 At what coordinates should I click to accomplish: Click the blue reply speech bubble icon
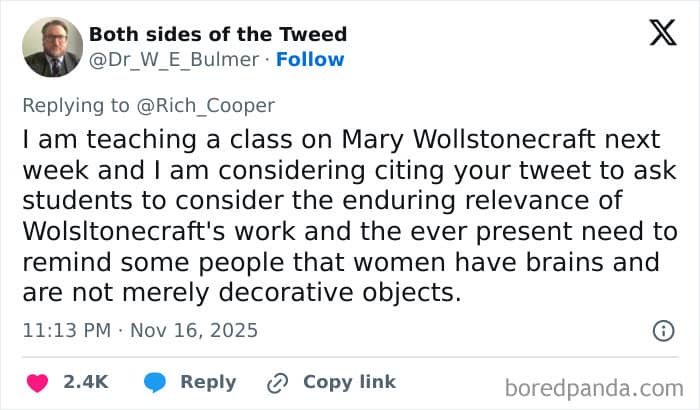click(155, 382)
